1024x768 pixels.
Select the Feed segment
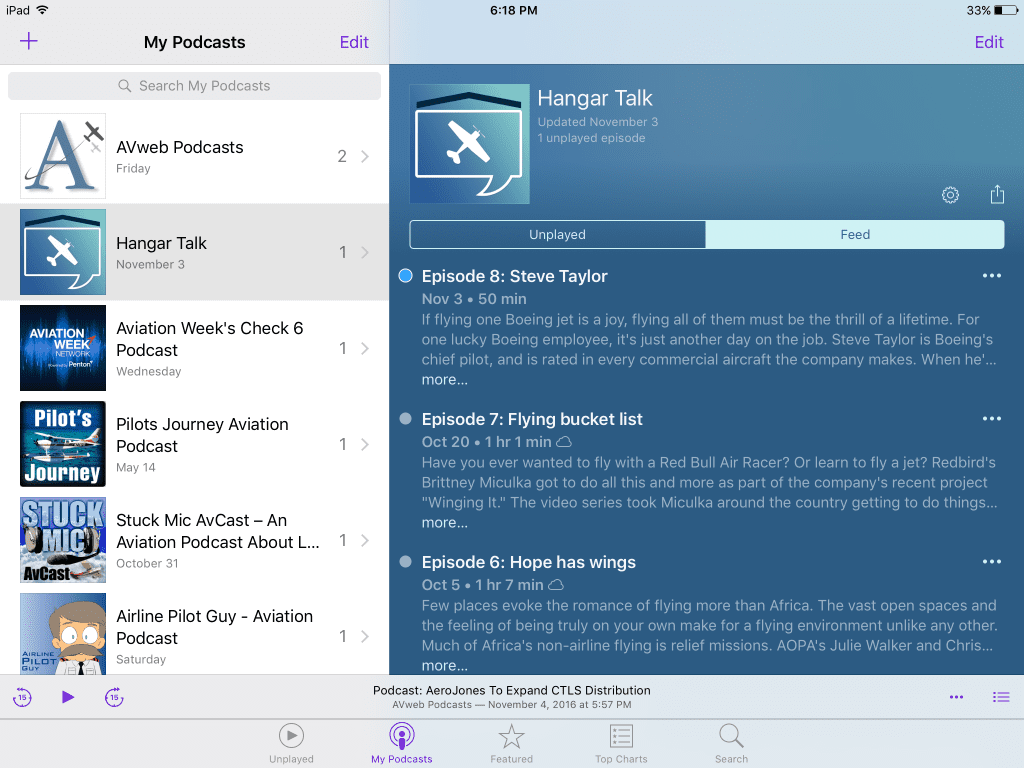click(855, 235)
